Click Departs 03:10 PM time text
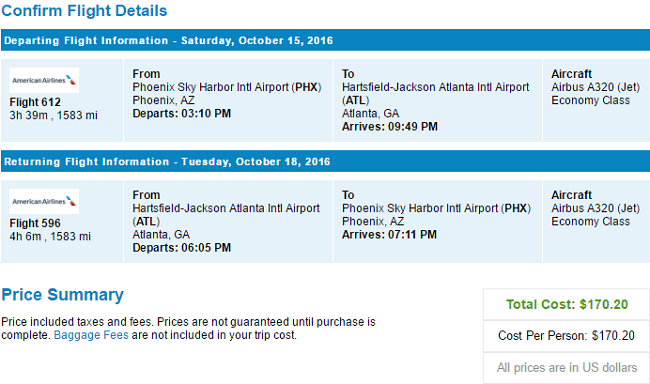 tap(182, 114)
